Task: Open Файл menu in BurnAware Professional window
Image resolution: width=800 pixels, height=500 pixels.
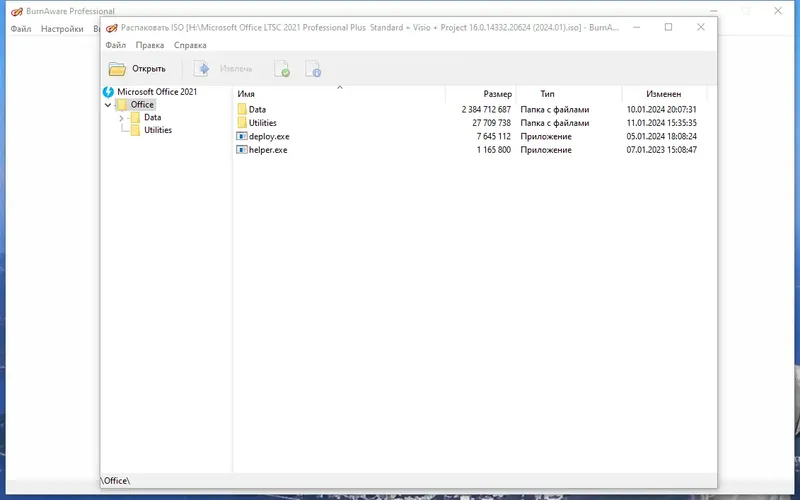Action: tap(21, 29)
